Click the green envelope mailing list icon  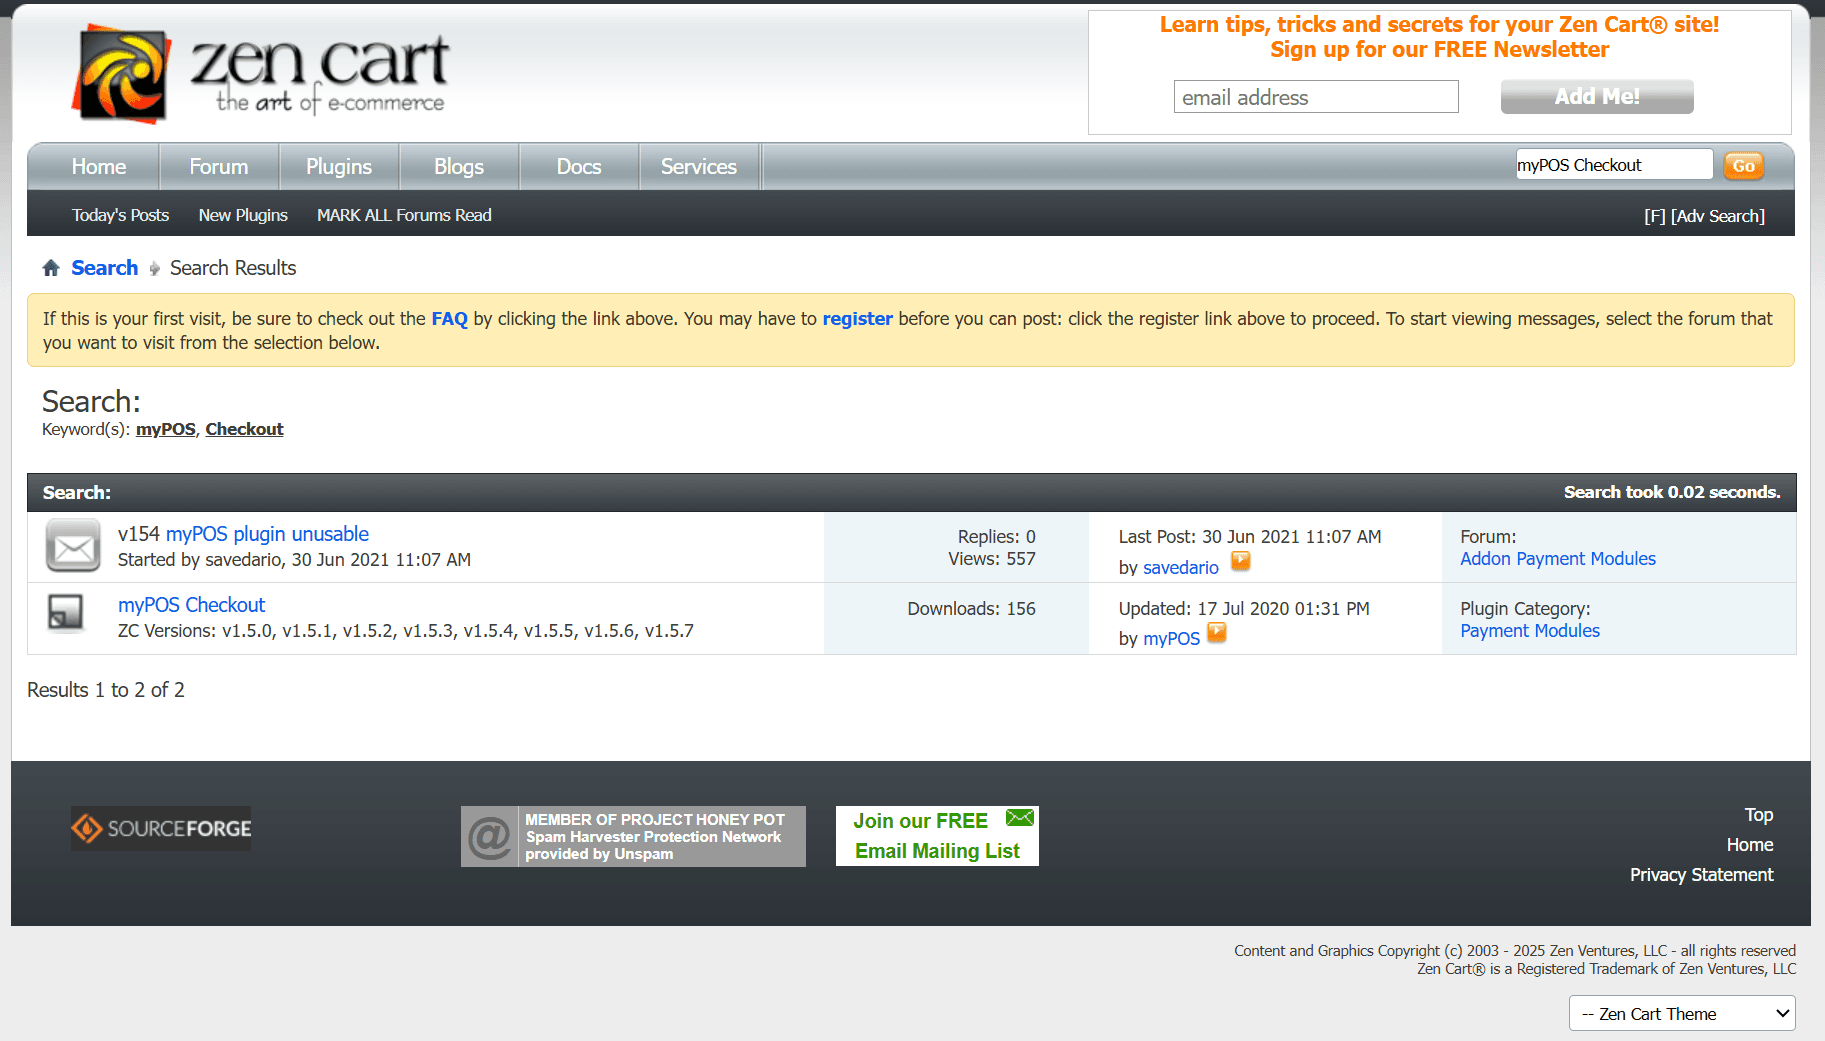1019,817
